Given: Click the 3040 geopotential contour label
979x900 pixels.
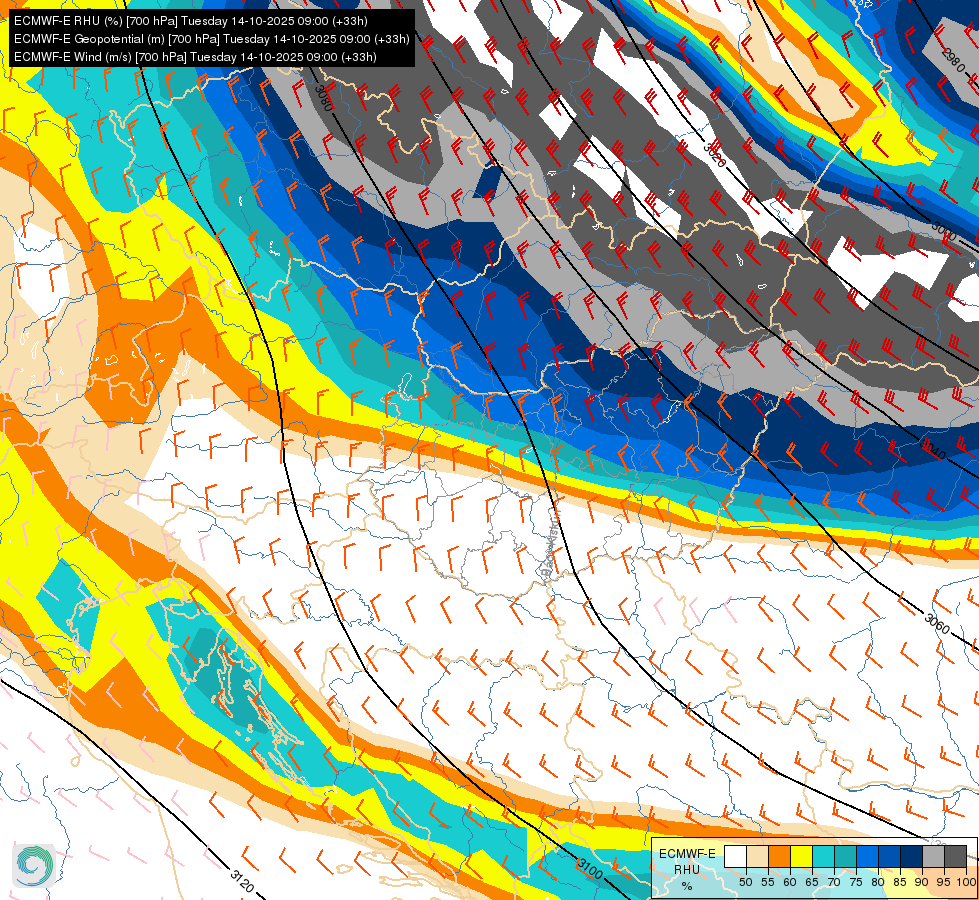Looking at the screenshot, I should tap(933, 449).
